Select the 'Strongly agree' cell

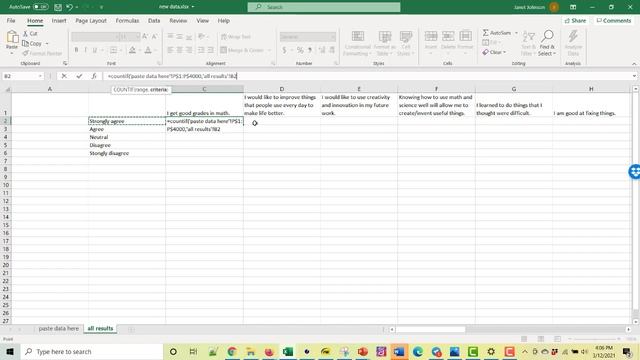[x=127, y=121]
